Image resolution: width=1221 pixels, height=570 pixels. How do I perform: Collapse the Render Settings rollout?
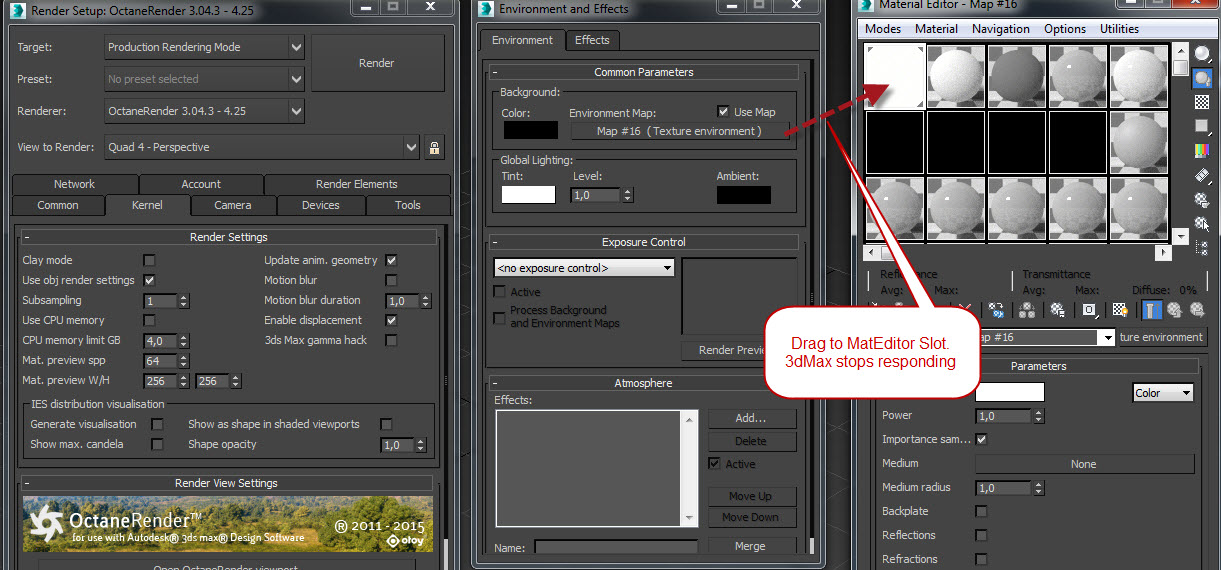tap(229, 237)
